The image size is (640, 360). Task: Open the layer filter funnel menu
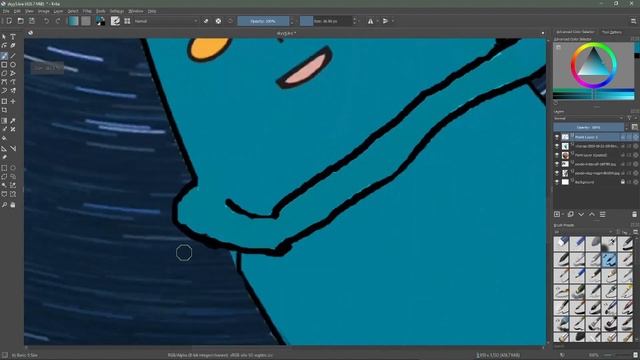pyautogui.click(x=629, y=118)
